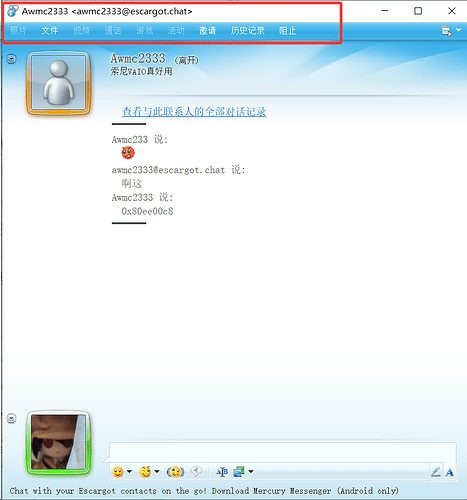Open the 文件 (Files) toolbar menu
The width and height of the screenshot is (467, 500).
[50, 31]
